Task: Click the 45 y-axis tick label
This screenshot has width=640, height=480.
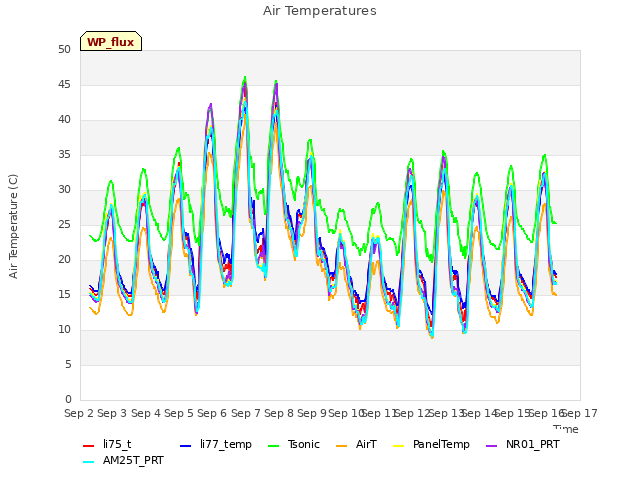Action: (64, 84)
